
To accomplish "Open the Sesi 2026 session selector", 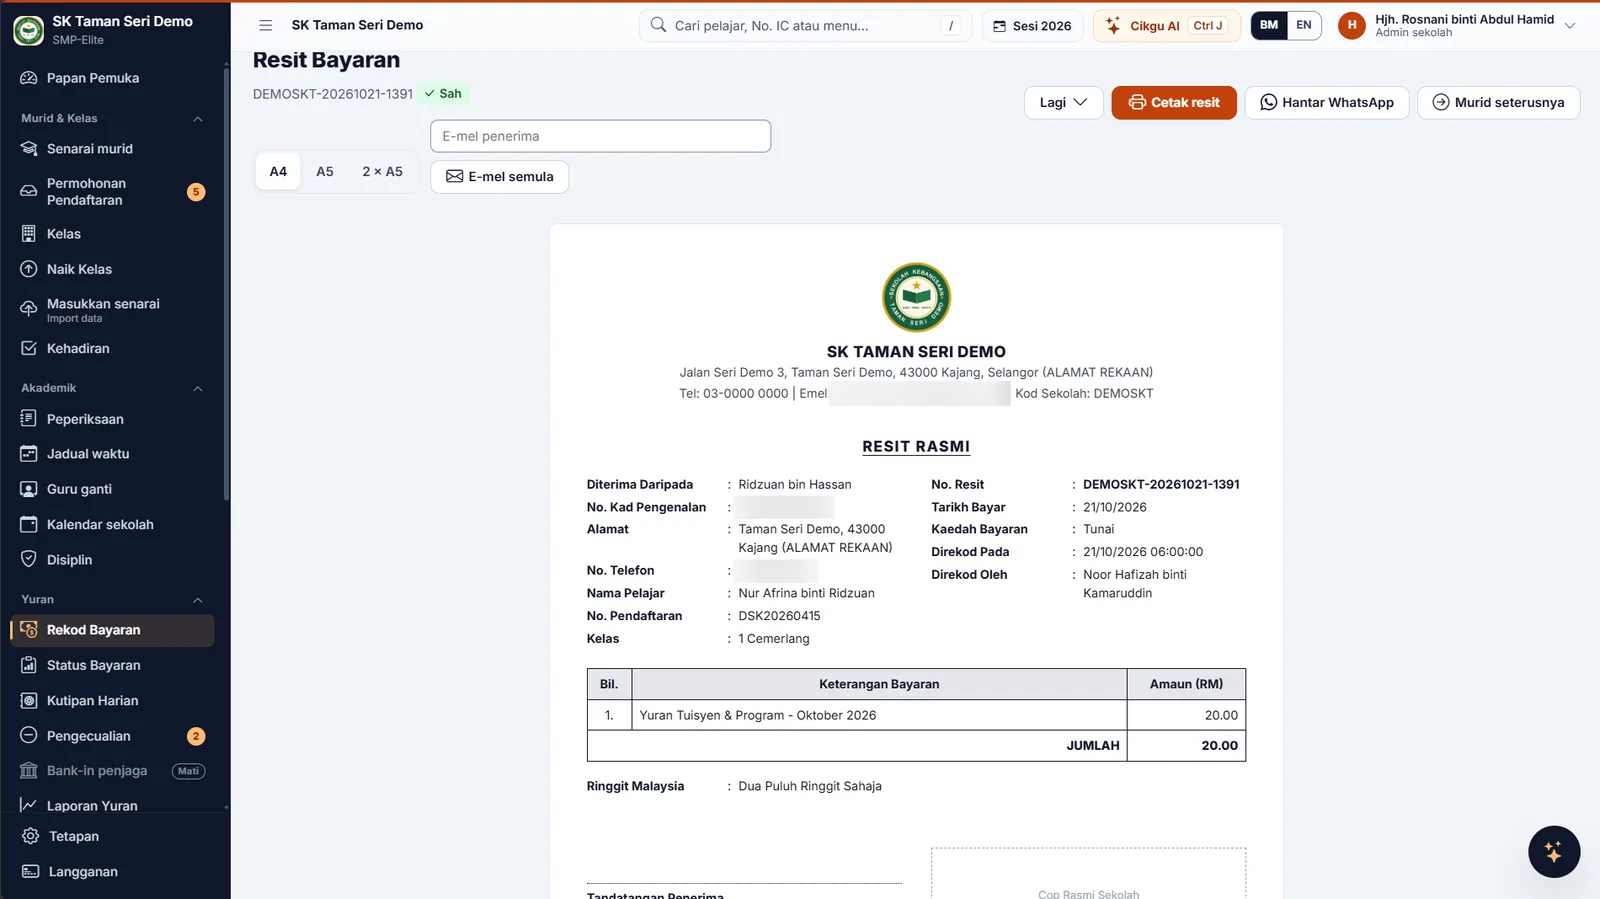I will (x=1032, y=26).
